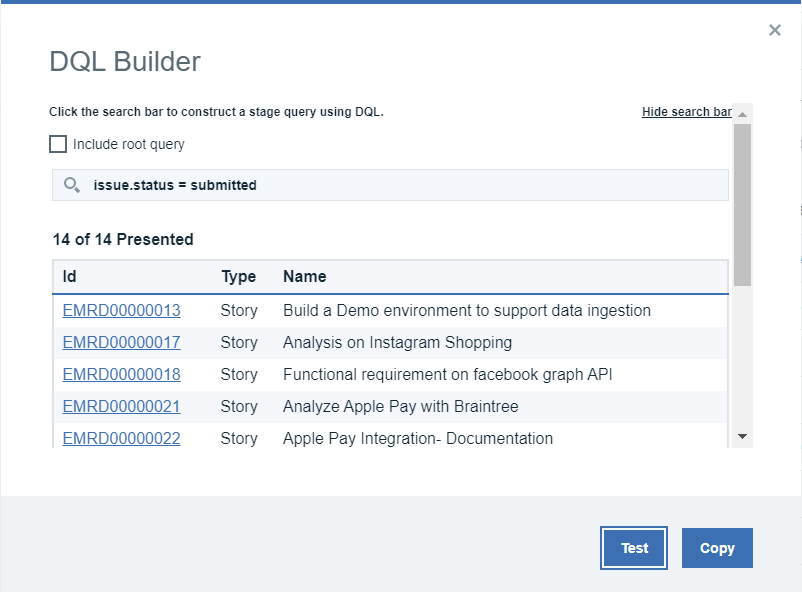
Task: Enable Include root query checkbox
Action: (58, 144)
